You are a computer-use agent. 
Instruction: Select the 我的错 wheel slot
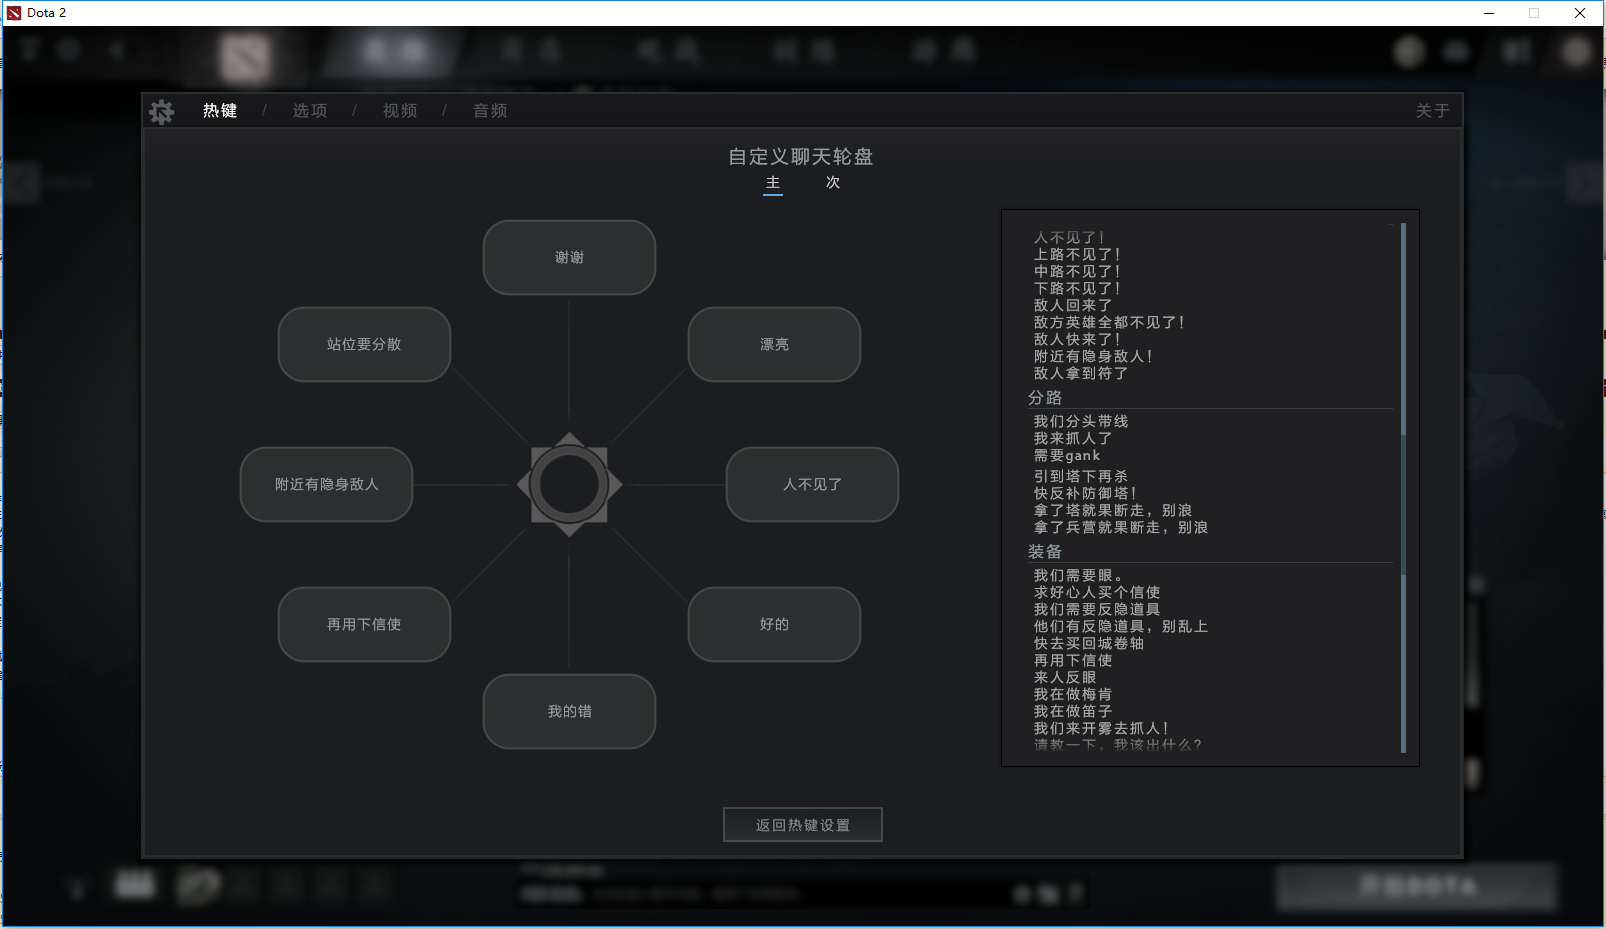[569, 712]
